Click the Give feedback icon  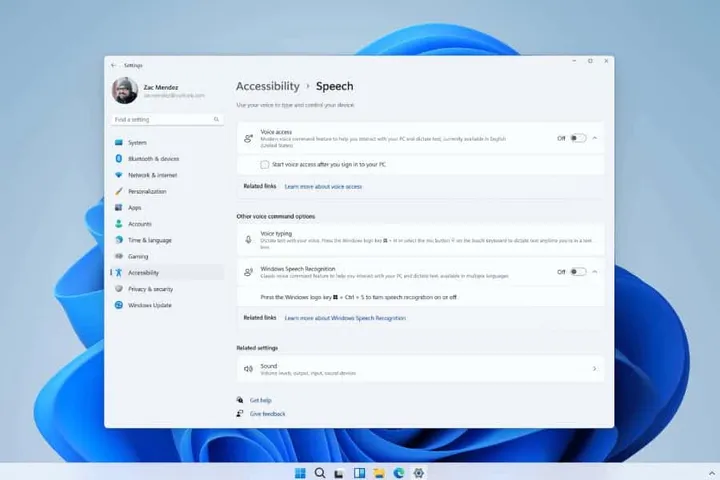240,413
